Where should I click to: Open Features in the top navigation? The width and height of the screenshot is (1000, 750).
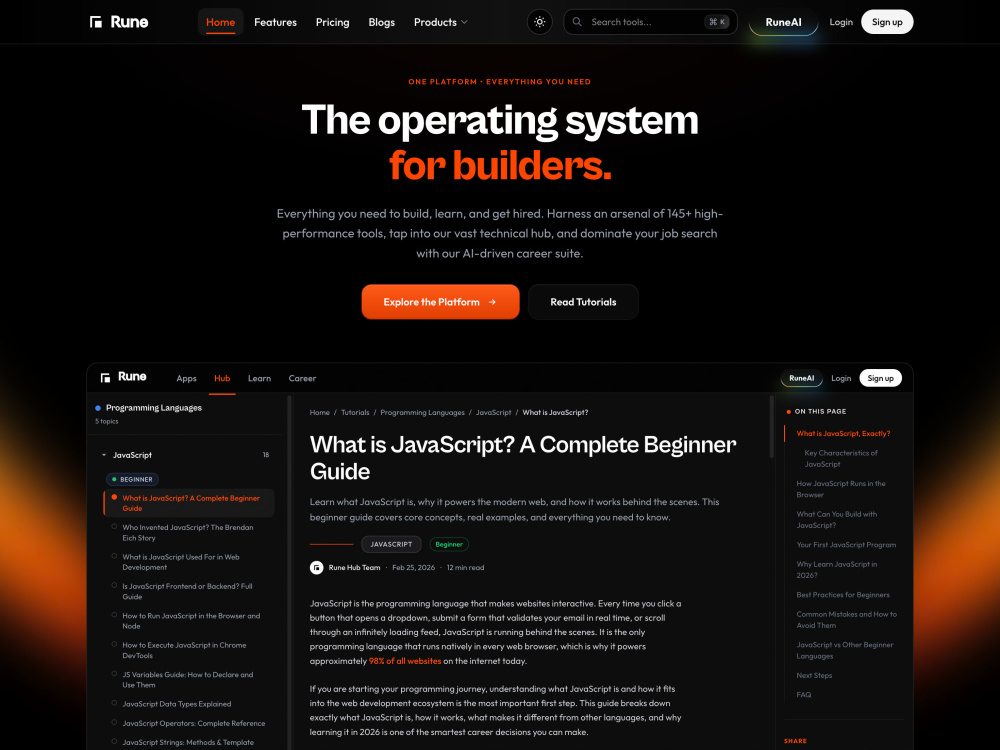[276, 22]
